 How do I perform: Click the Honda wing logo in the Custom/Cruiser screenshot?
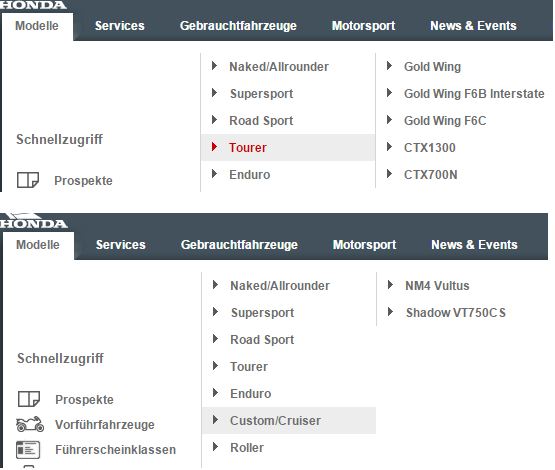[x=33, y=221]
